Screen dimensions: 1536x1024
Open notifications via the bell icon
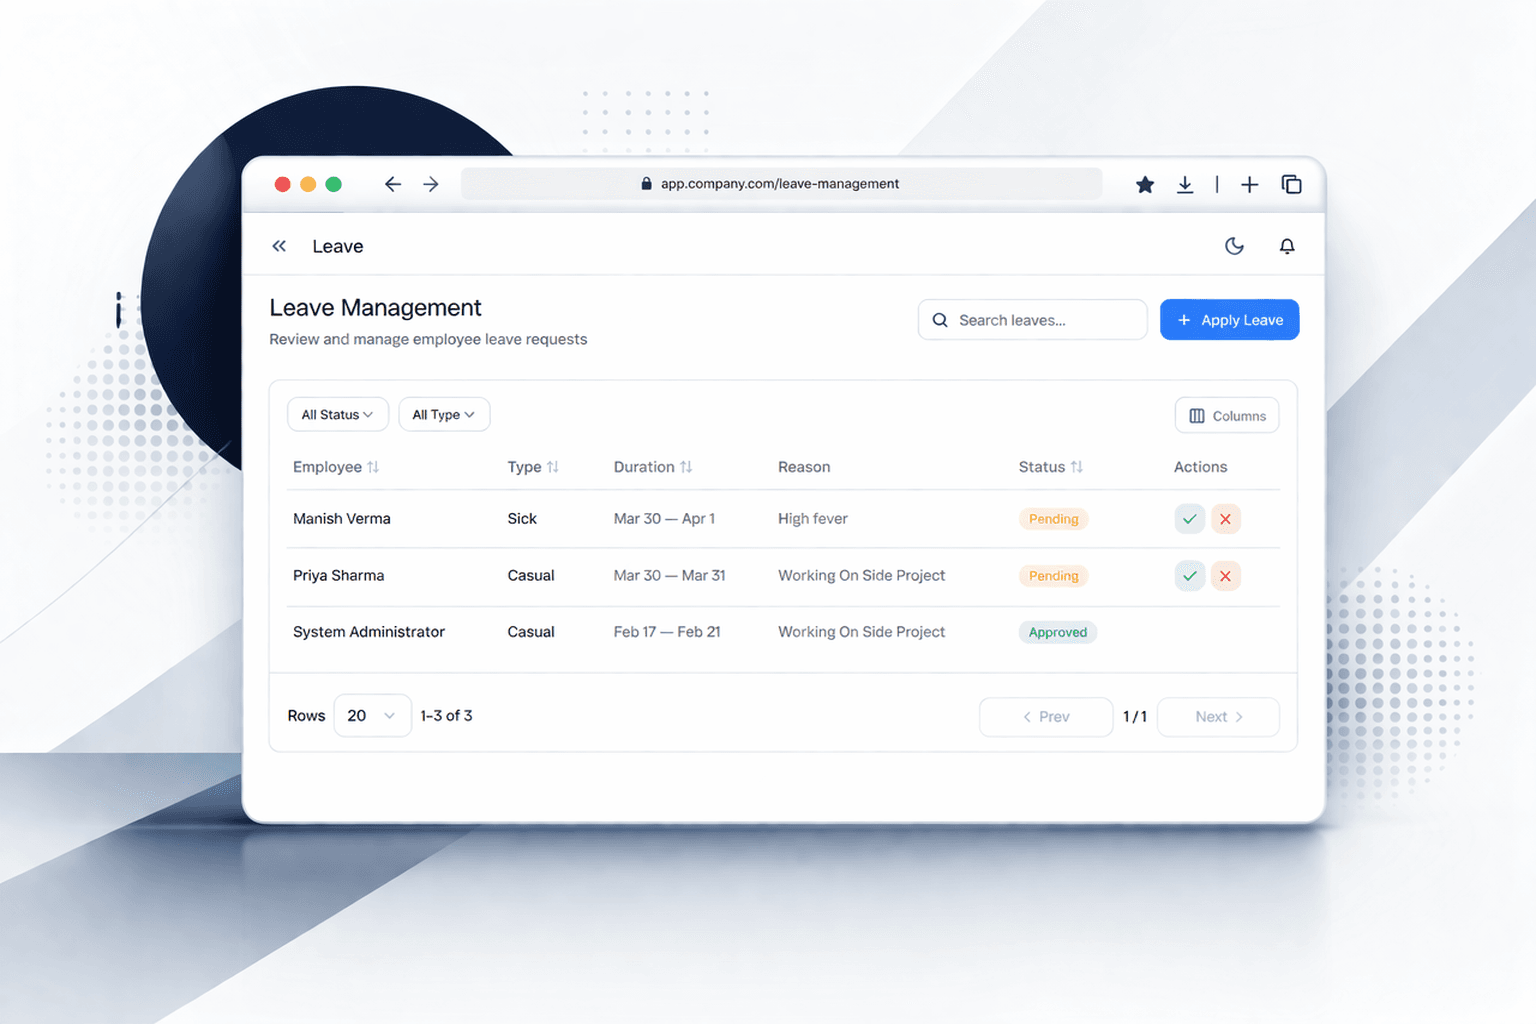(1287, 246)
